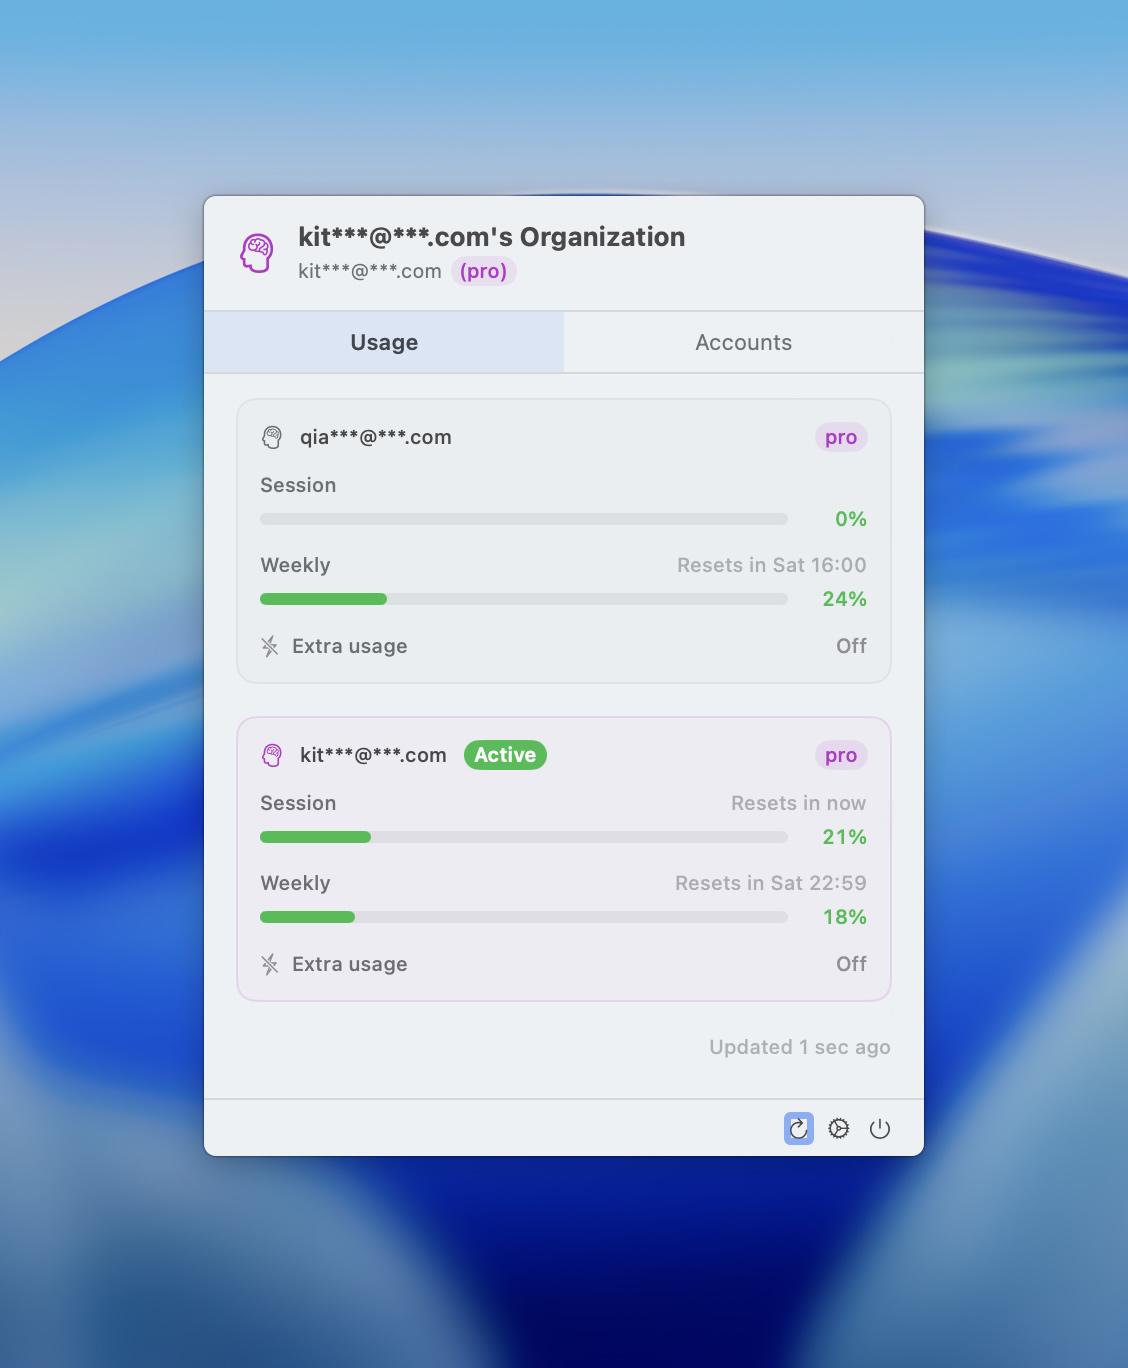
Task: Click the 24% Weekly progress bar
Action: [x=523, y=599]
